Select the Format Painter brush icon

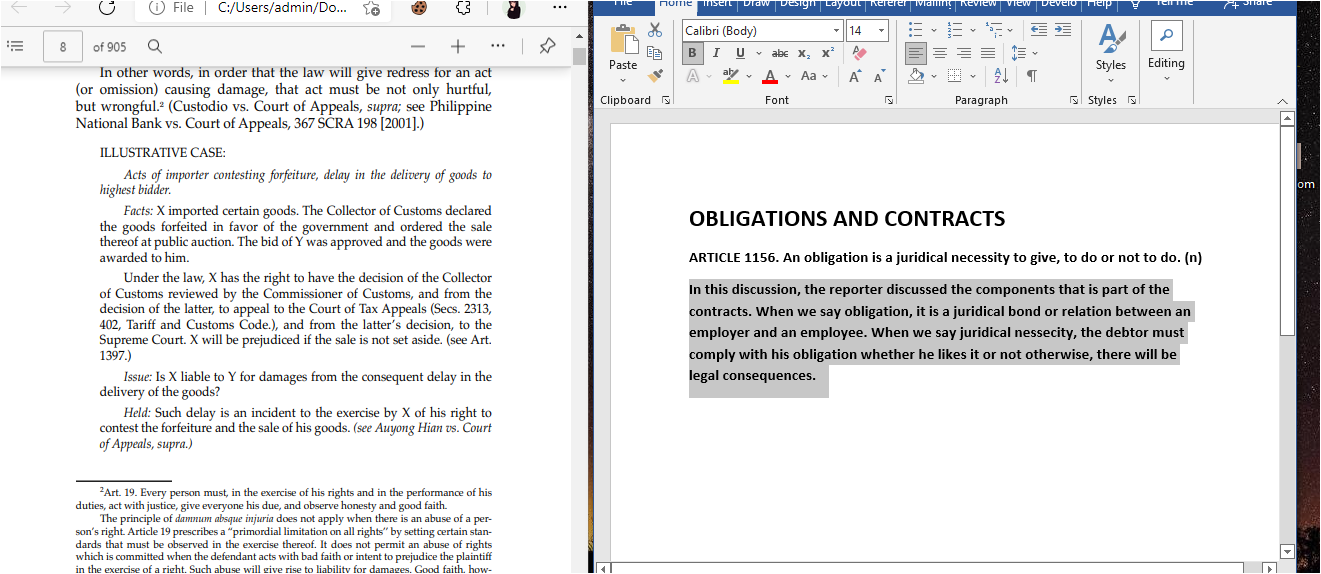[655, 75]
